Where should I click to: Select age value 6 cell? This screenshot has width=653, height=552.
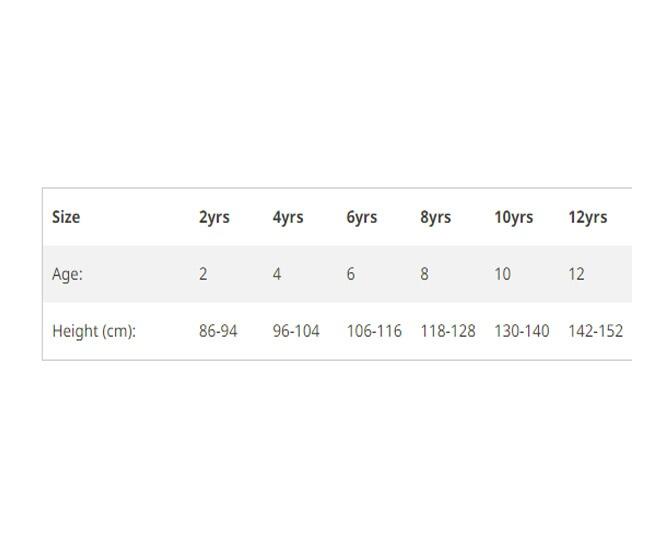(351, 274)
